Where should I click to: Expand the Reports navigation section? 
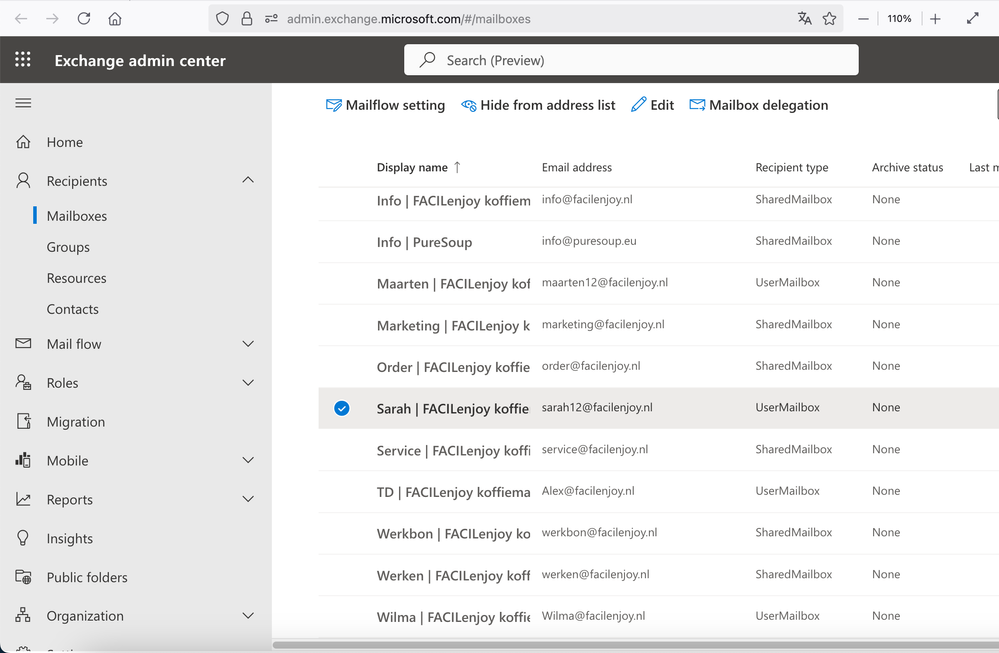coord(248,500)
